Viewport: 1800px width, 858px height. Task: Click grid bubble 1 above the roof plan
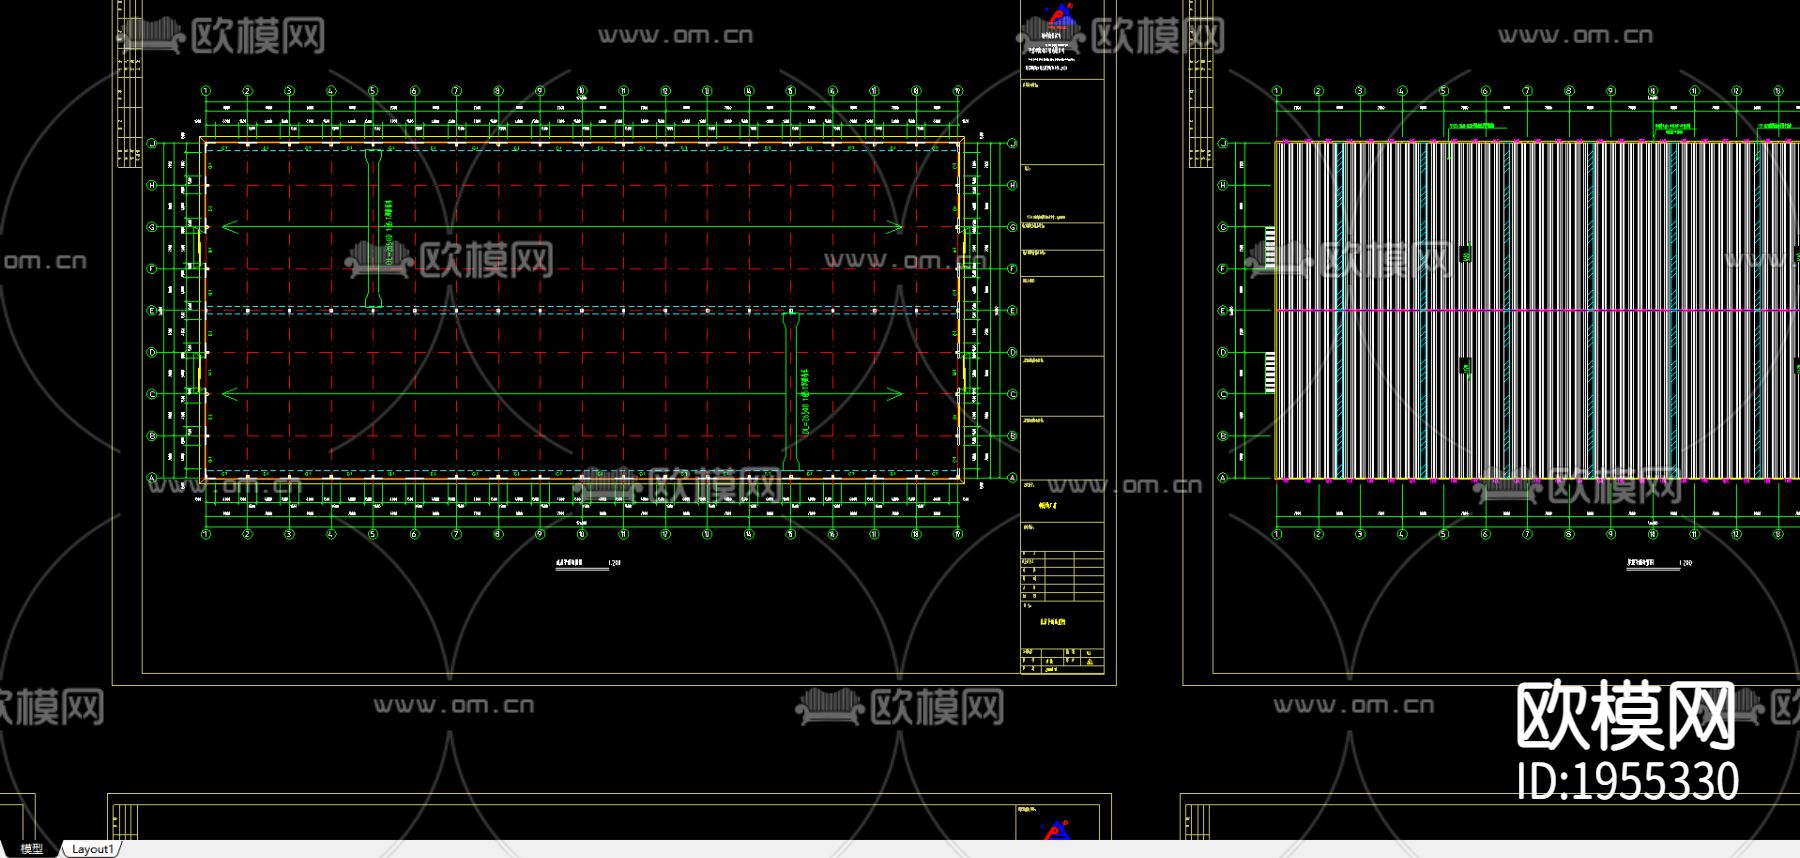[x=1277, y=91]
